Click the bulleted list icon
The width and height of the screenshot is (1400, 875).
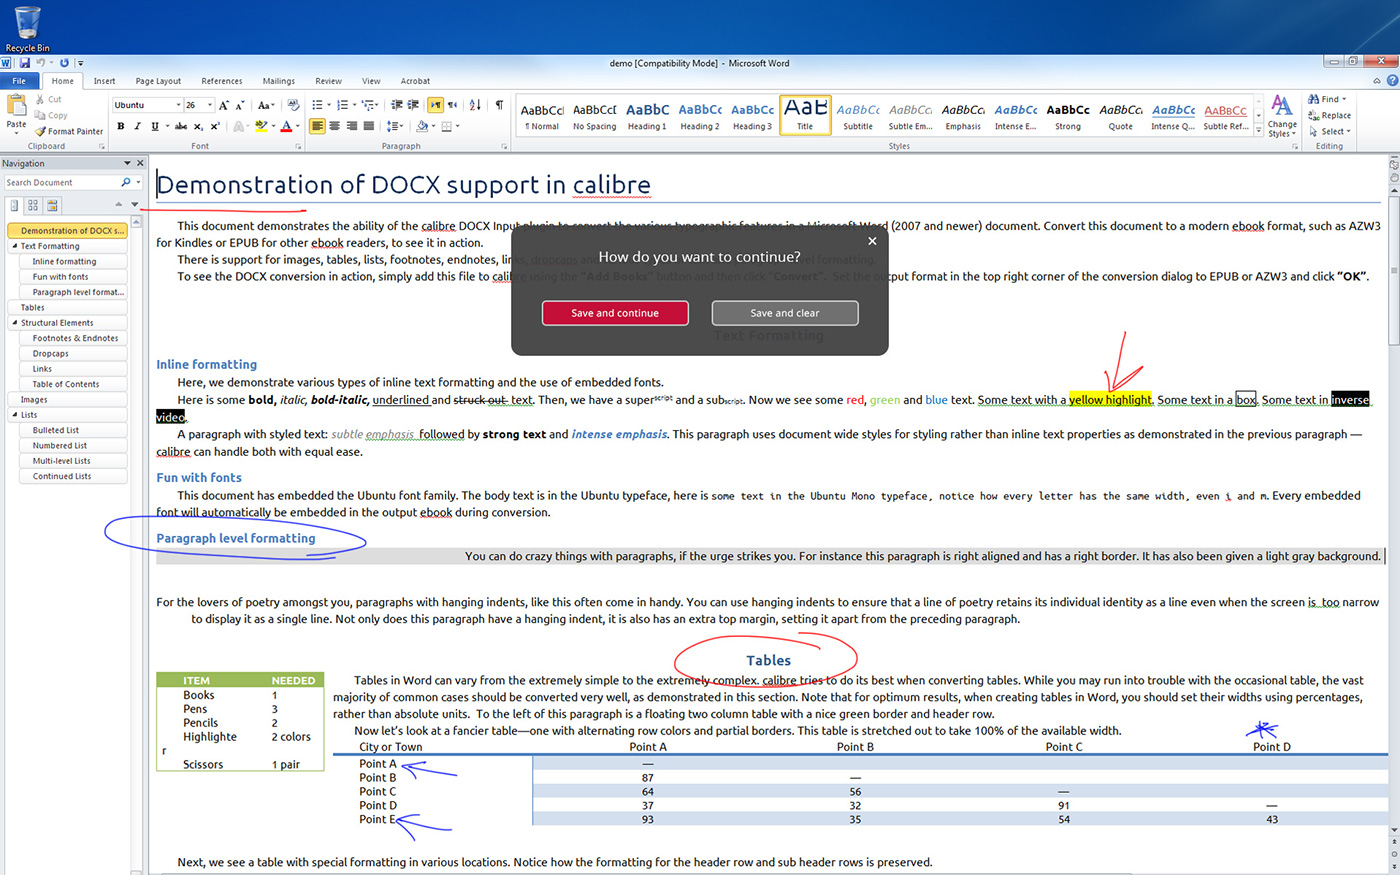(x=317, y=105)
